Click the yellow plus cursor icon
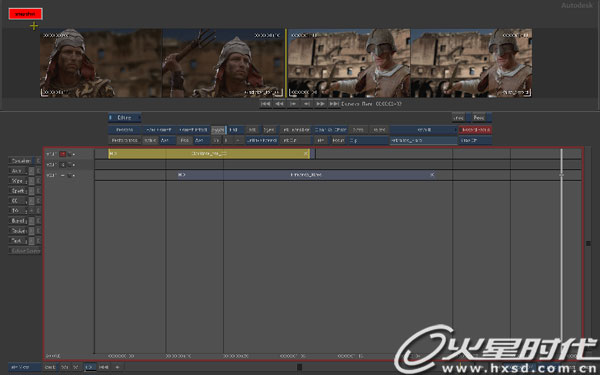This screenshot has width=600, height=375. coord(34,26)
